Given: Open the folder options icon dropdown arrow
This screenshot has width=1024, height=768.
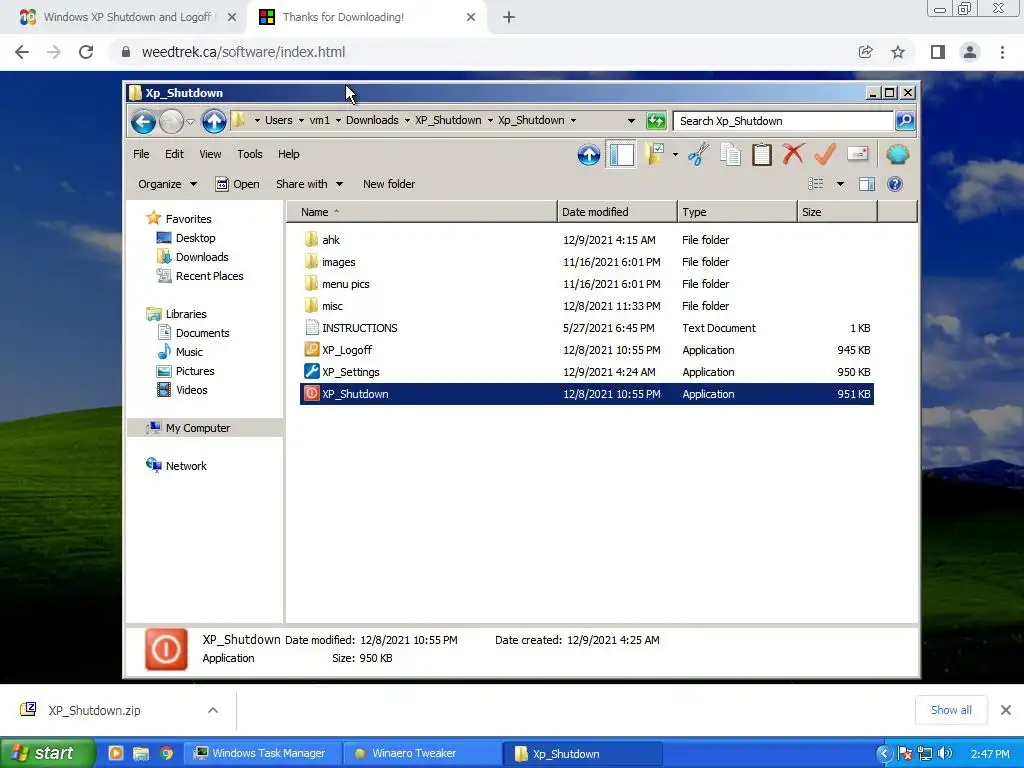Looking at the screenshot, I should 675,155.
